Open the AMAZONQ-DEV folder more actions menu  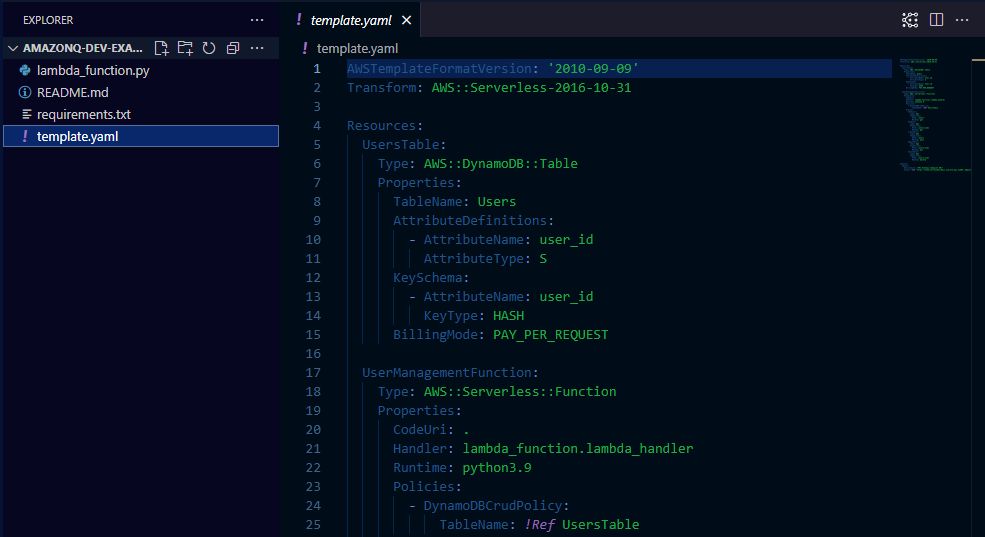[257, 48]
